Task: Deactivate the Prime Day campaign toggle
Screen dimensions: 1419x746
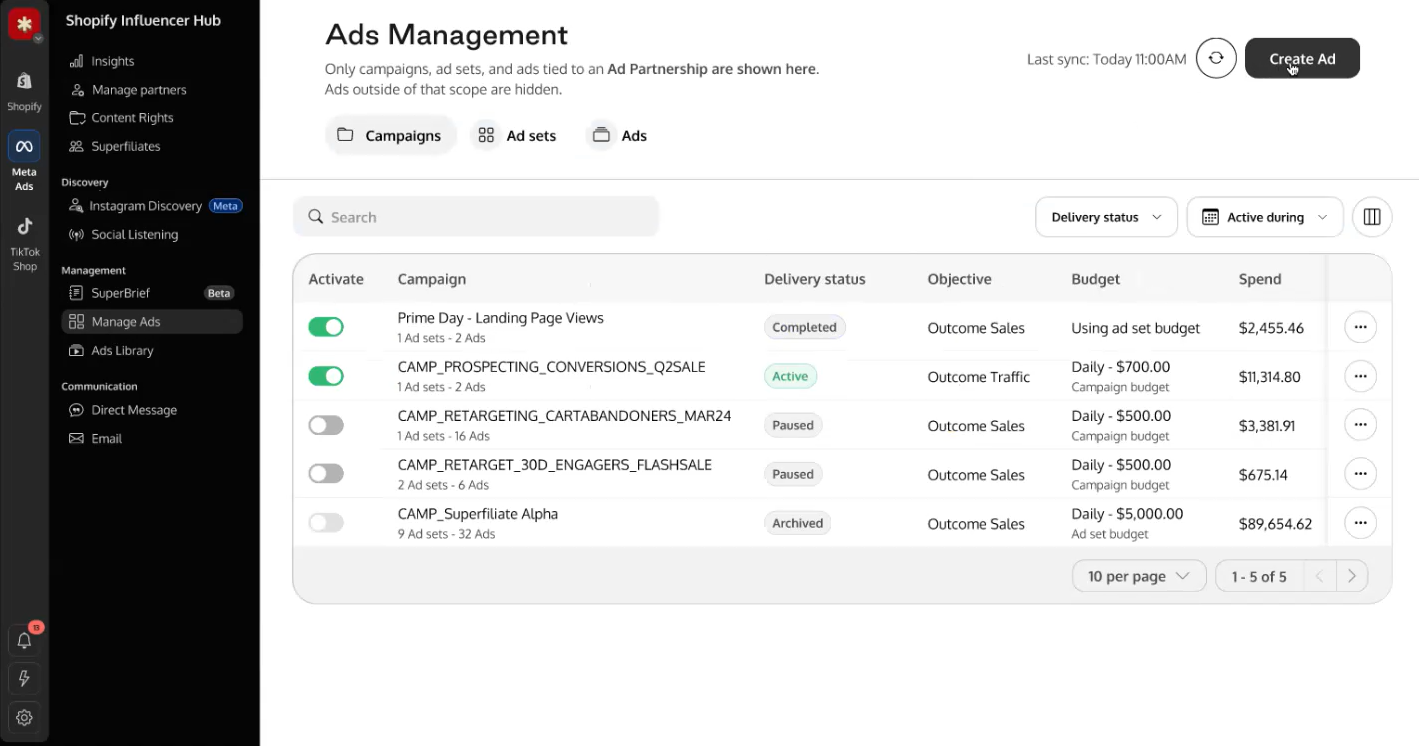Action: (326, 327)
